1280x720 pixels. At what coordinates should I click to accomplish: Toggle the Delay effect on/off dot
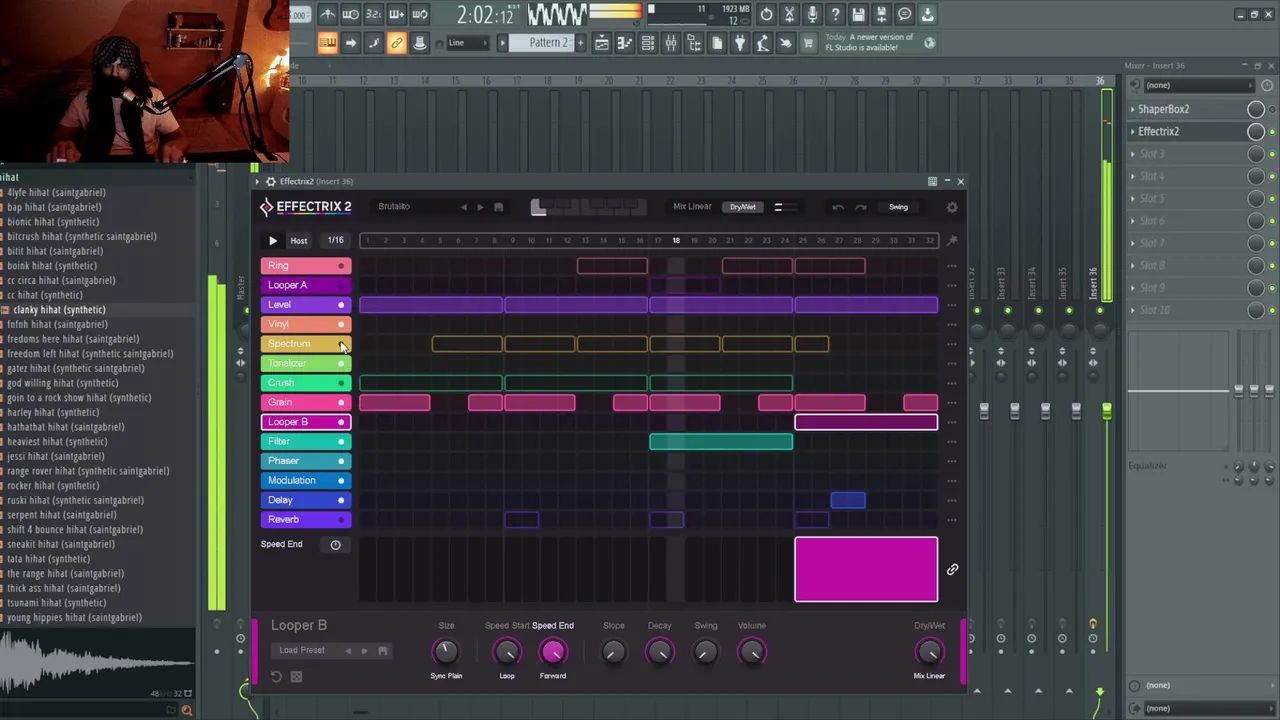341,500
